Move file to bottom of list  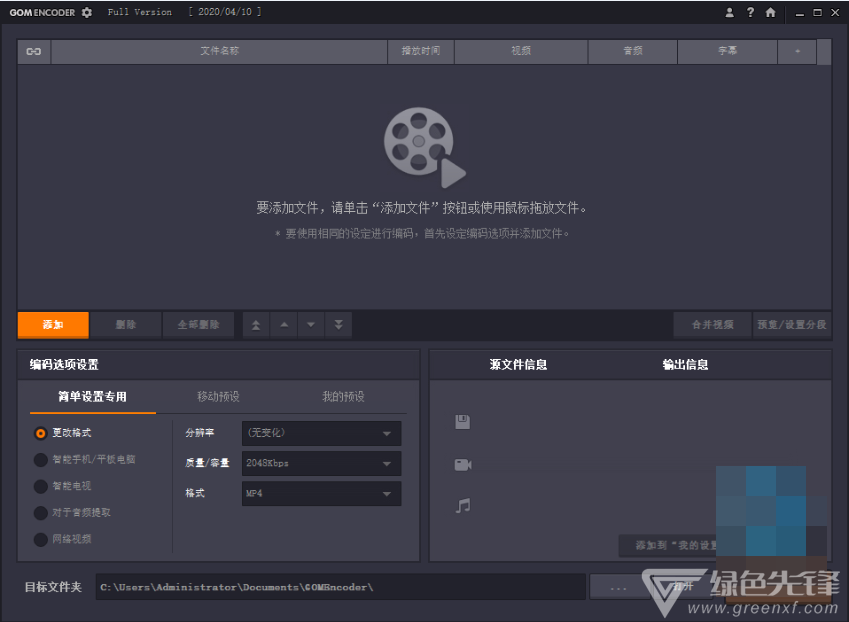[338, 325]
